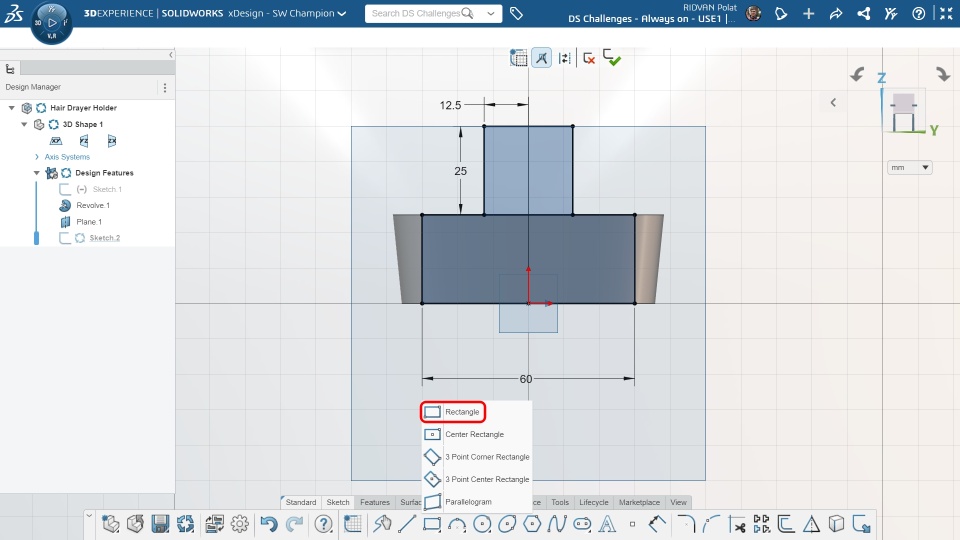Open the tags icon next to search

516,13
